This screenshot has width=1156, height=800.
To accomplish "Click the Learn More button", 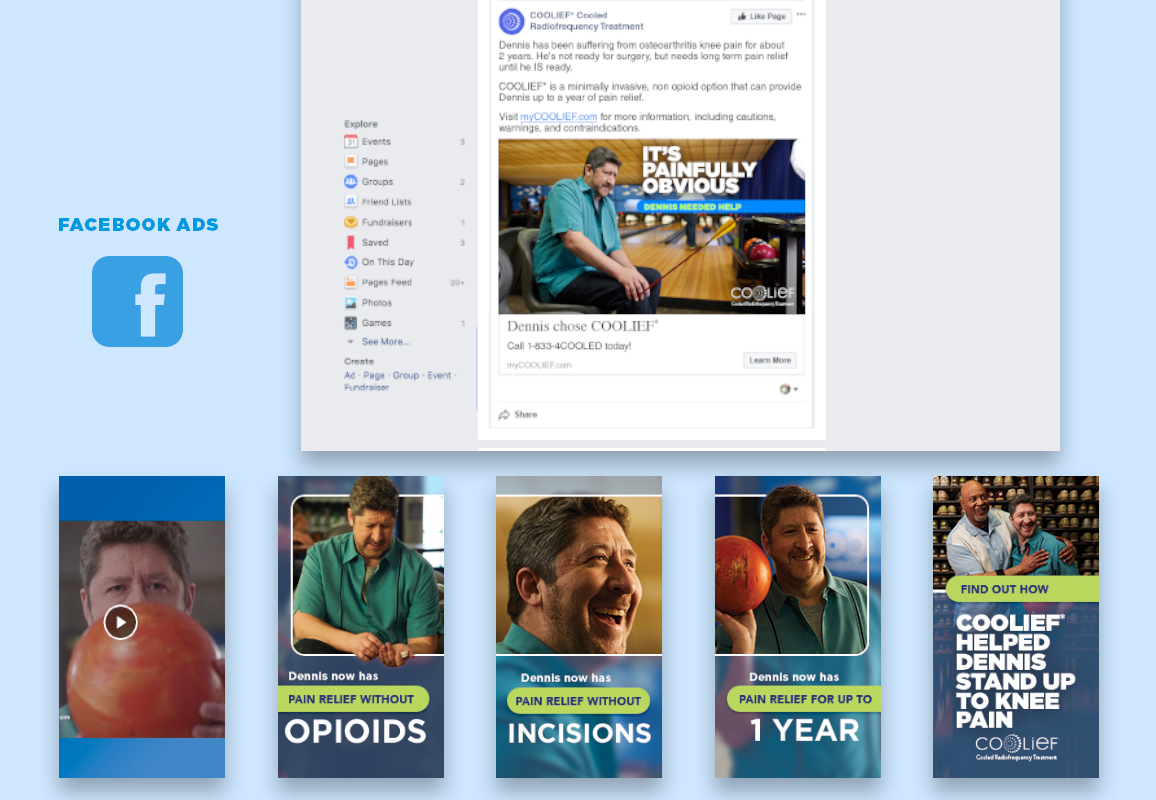I will (770, 361).
